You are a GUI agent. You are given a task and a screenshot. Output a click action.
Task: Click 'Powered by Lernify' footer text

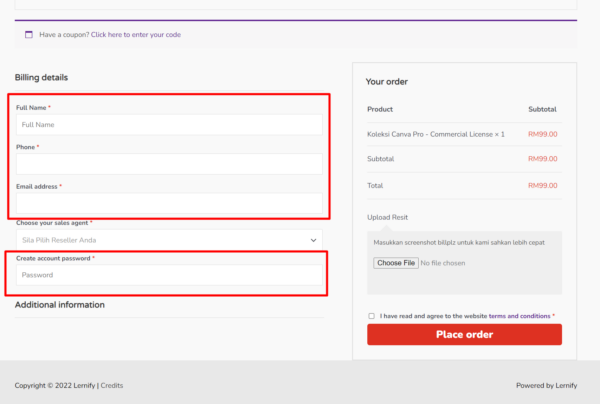544,385
